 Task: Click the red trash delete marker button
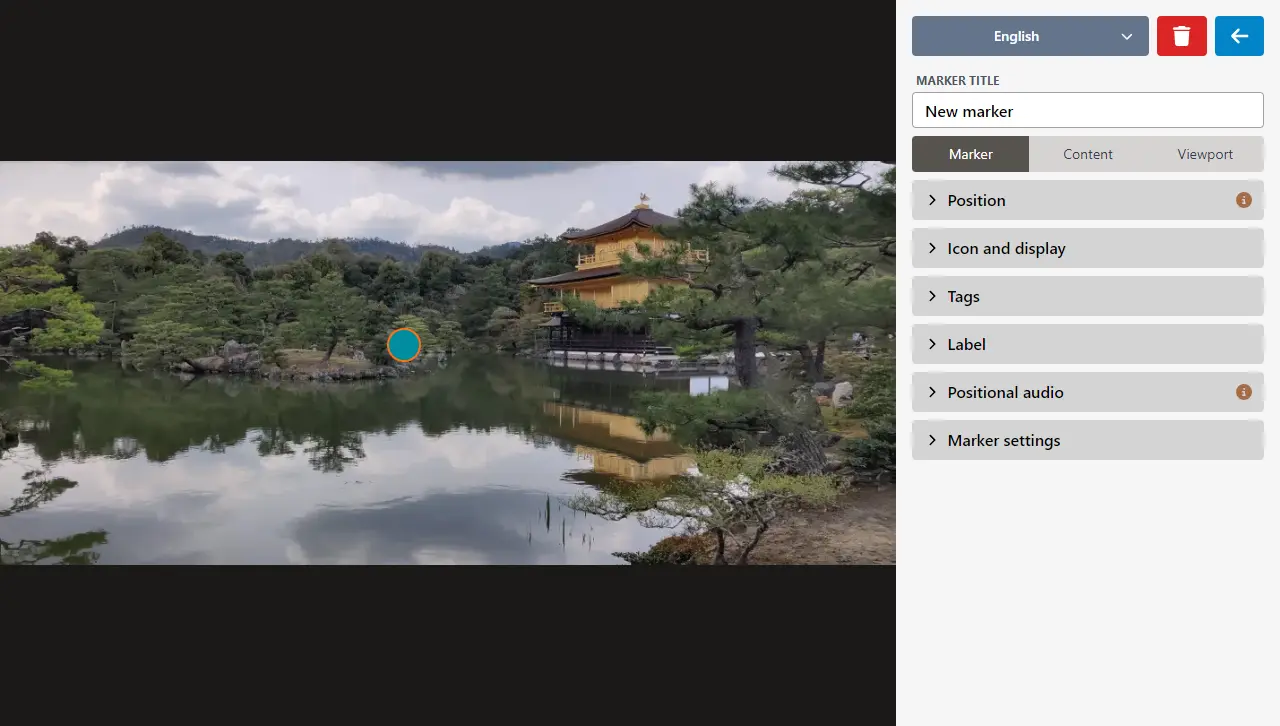(1181, 36)
